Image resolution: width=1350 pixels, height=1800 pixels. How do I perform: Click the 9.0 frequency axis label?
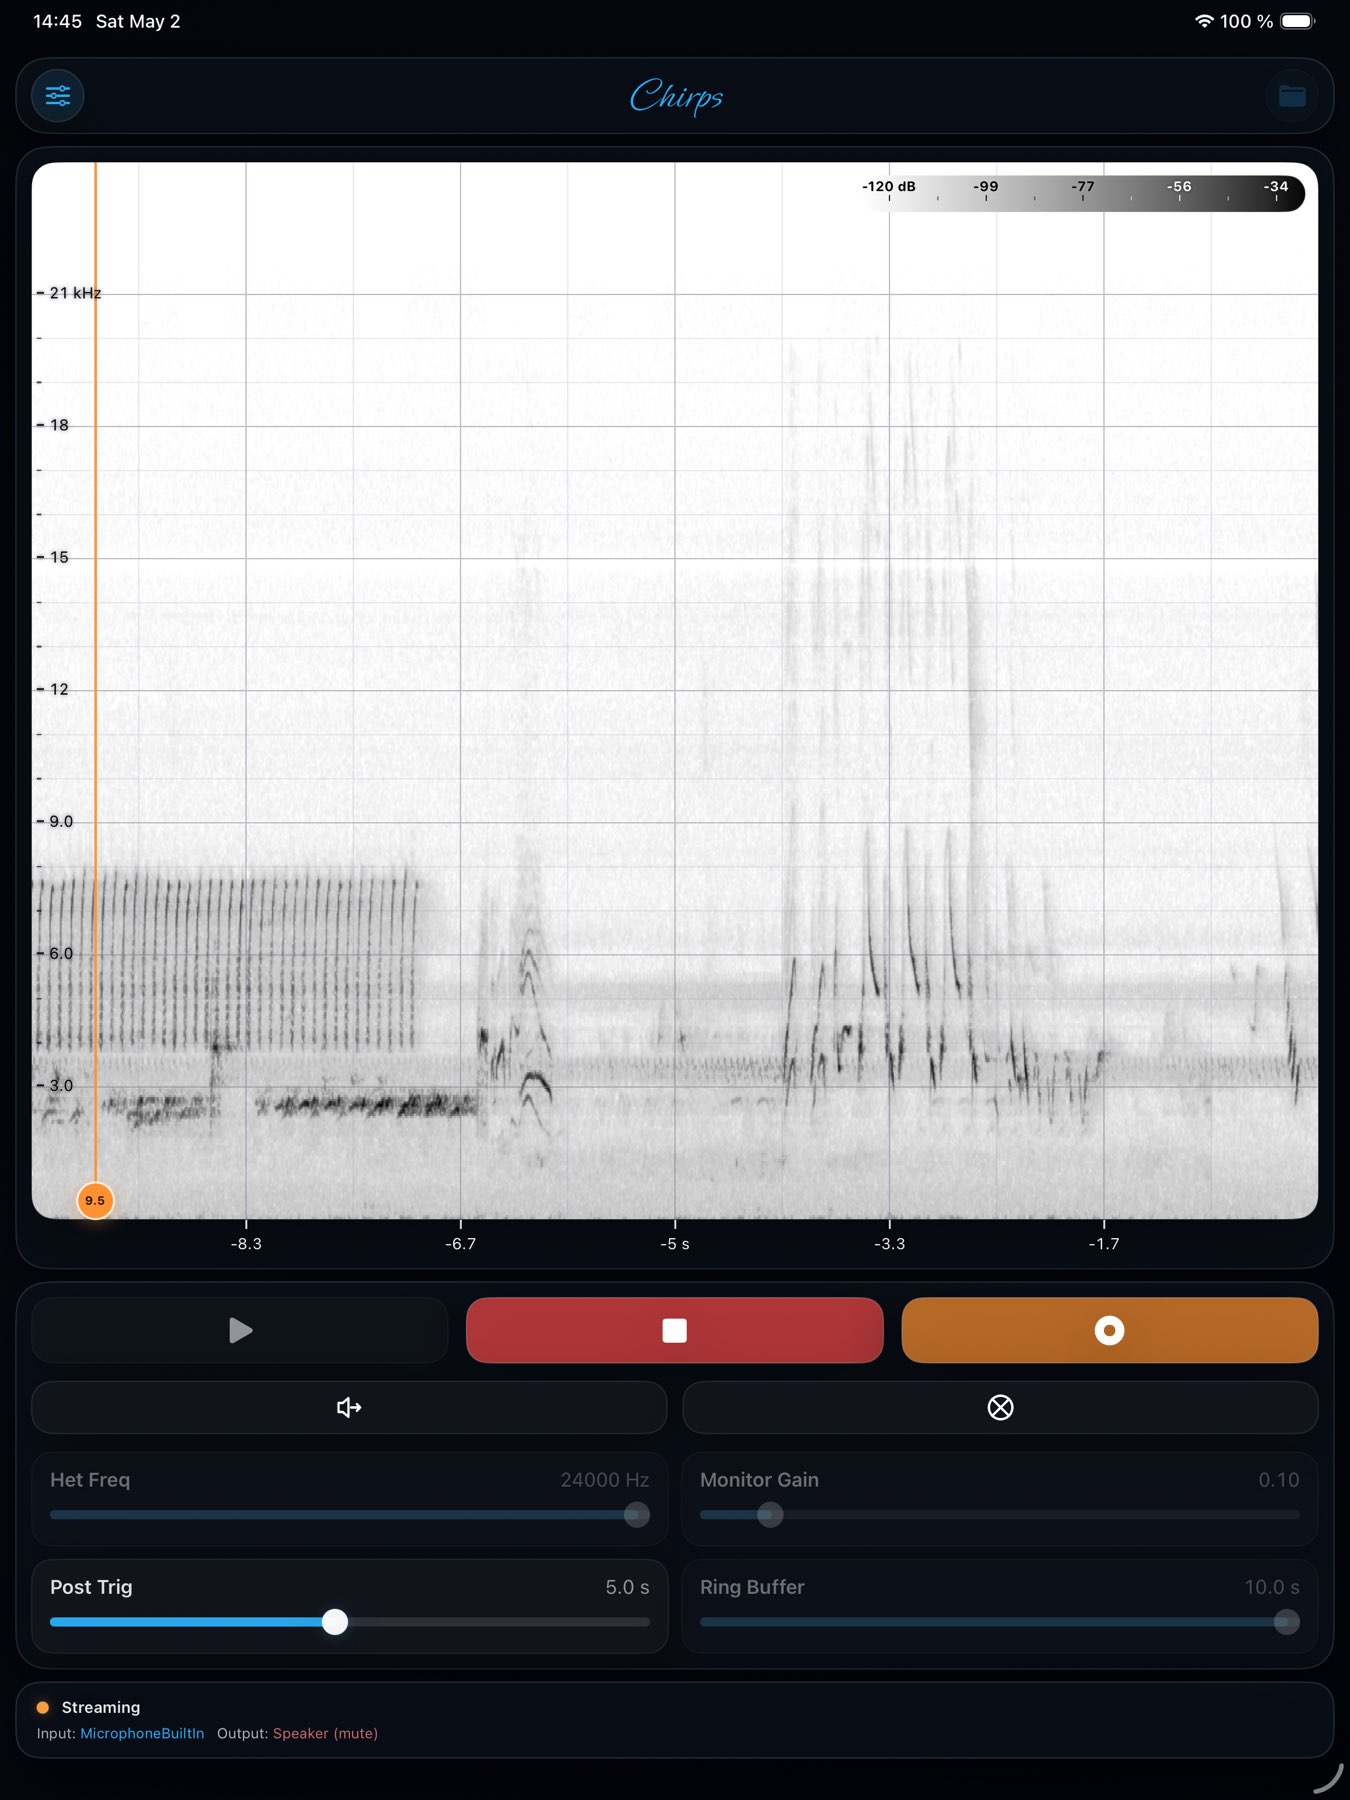point(61,821)
